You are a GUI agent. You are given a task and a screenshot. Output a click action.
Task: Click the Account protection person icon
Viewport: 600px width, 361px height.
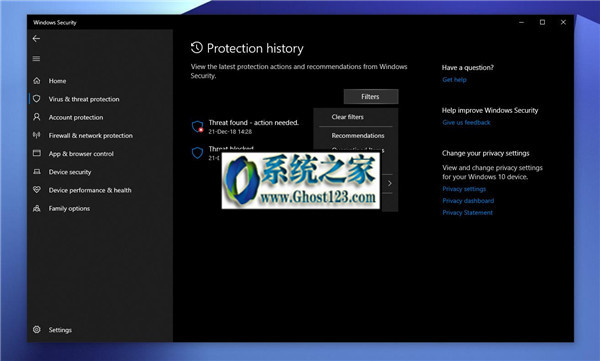(37, 117)
